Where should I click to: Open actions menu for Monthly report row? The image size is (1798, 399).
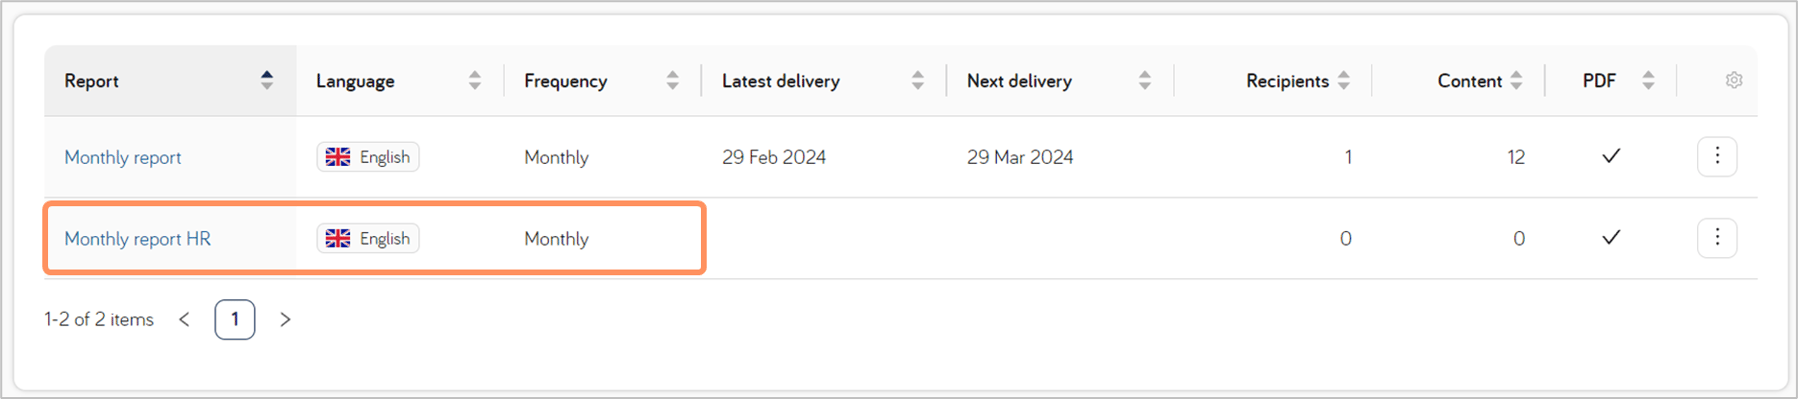pyautogui.click(x=1717, y=156)
